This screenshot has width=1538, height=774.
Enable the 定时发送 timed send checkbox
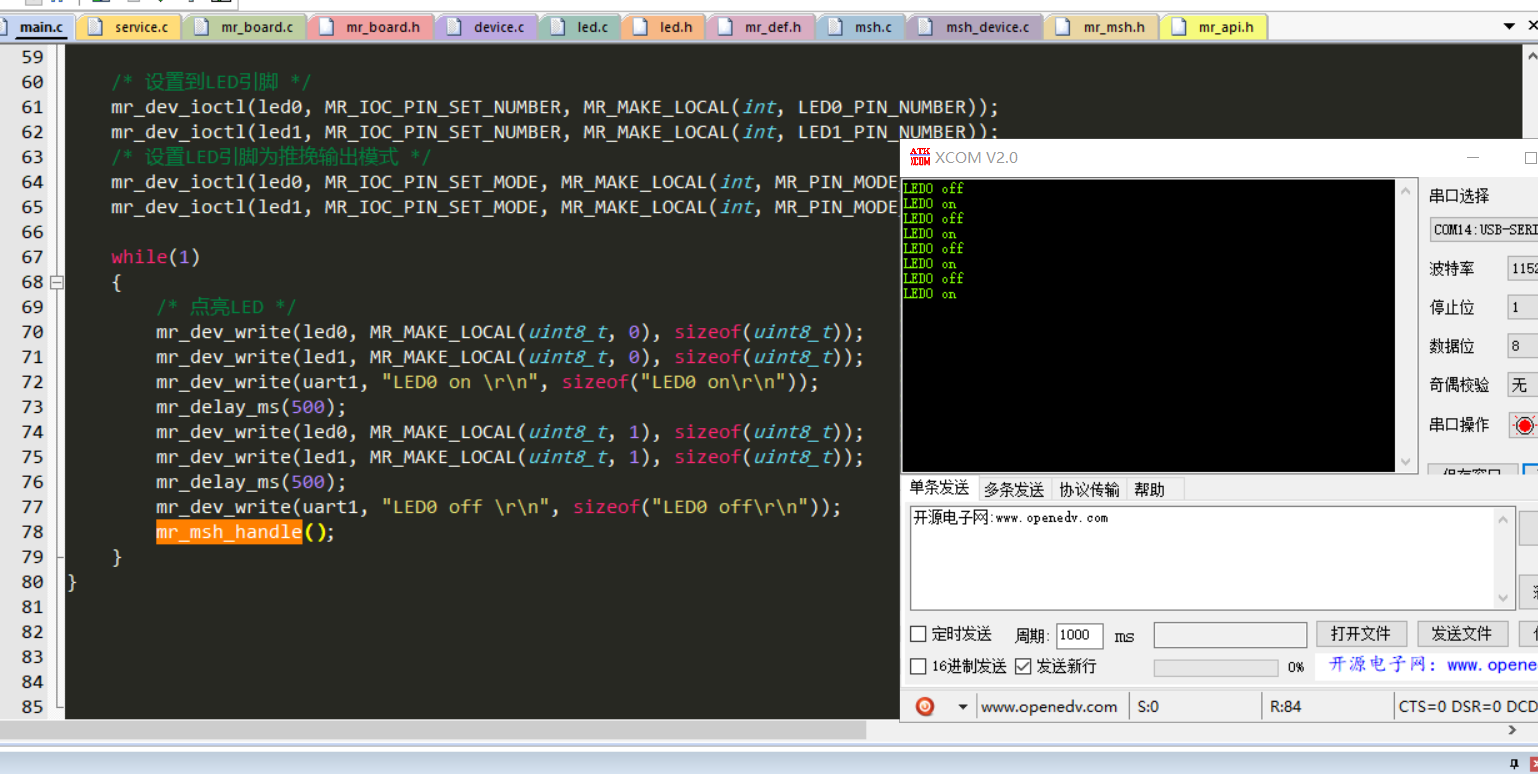918,634
